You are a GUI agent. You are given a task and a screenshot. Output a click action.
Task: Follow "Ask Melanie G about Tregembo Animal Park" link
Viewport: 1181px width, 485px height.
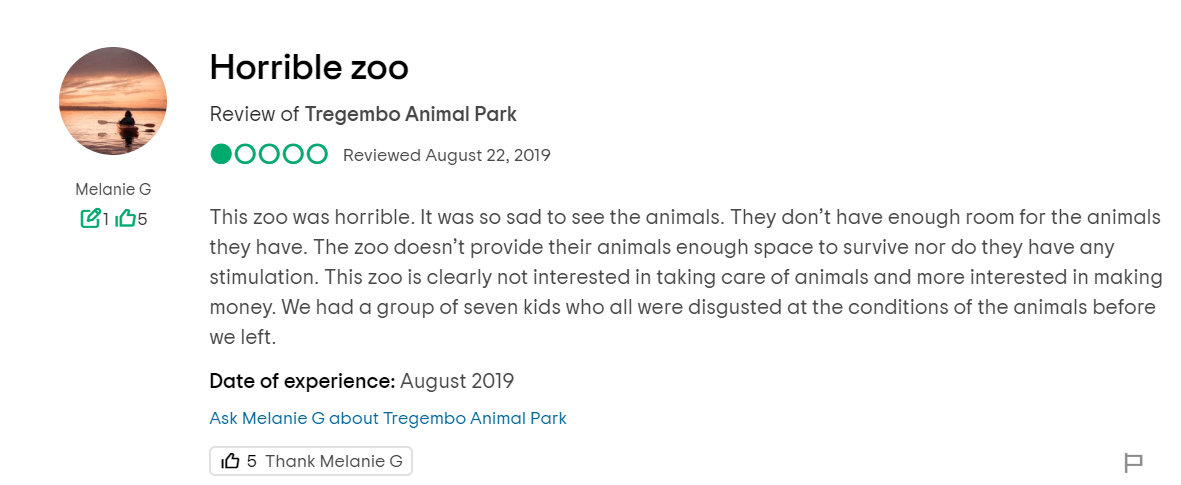tap(388, 418)
